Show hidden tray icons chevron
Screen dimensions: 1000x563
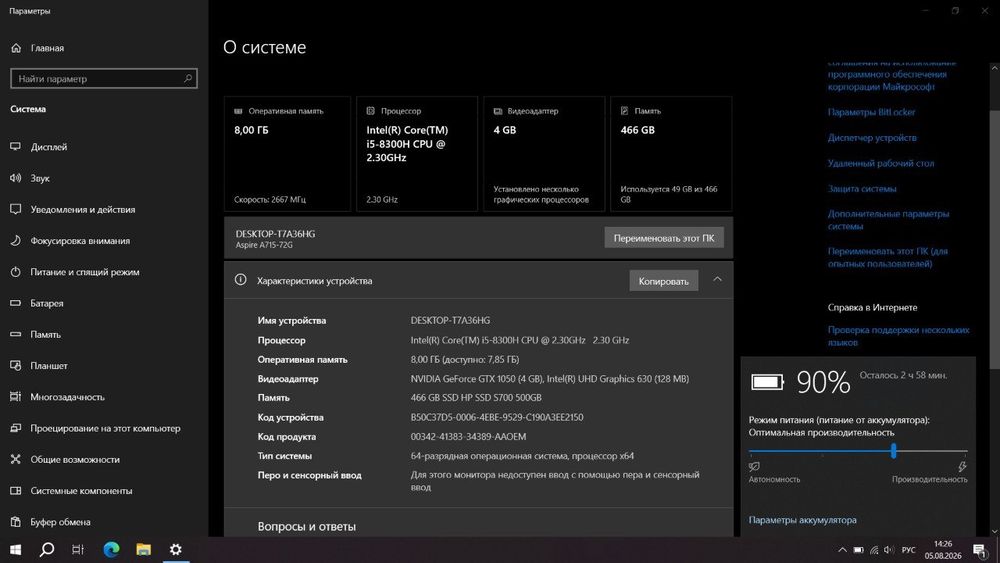[842, 550]
